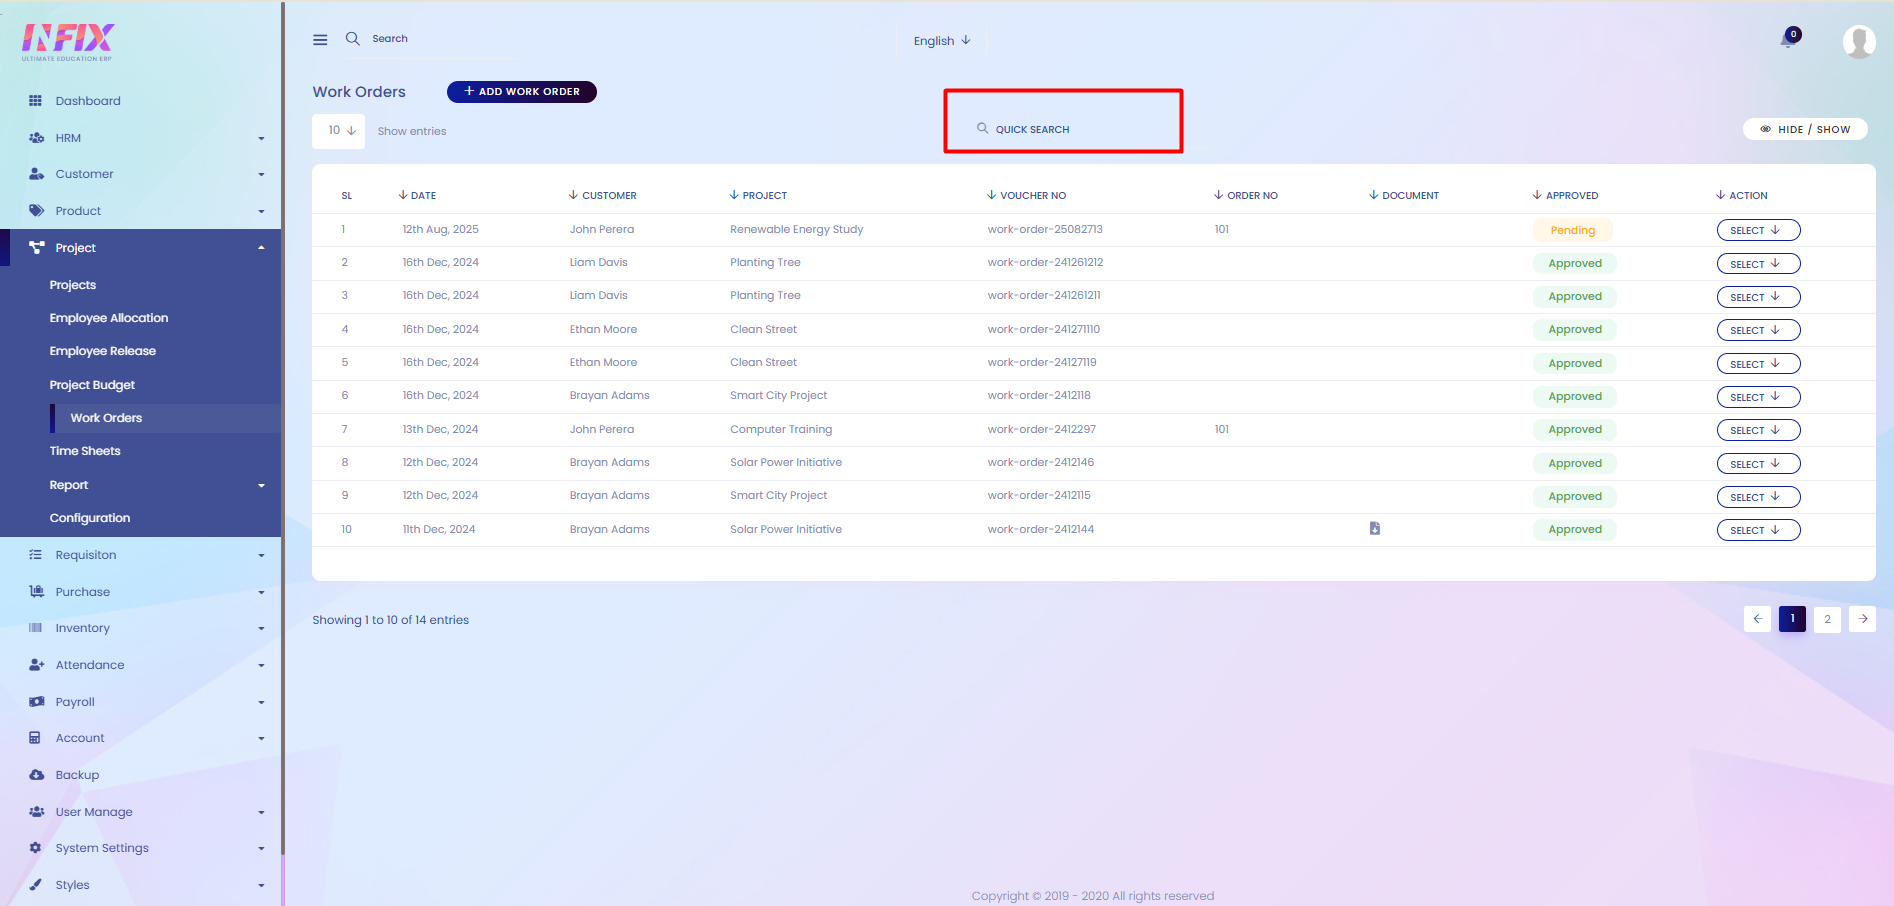The height and width of the screenshot is (906, 1894).
Task: Click voucher work-order-2412144 cell
Action: (x=1041, y=529)
